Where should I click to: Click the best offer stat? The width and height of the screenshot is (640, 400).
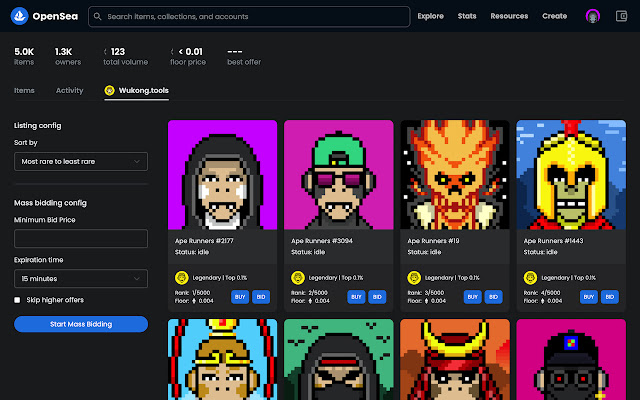[x=244, y=56]
